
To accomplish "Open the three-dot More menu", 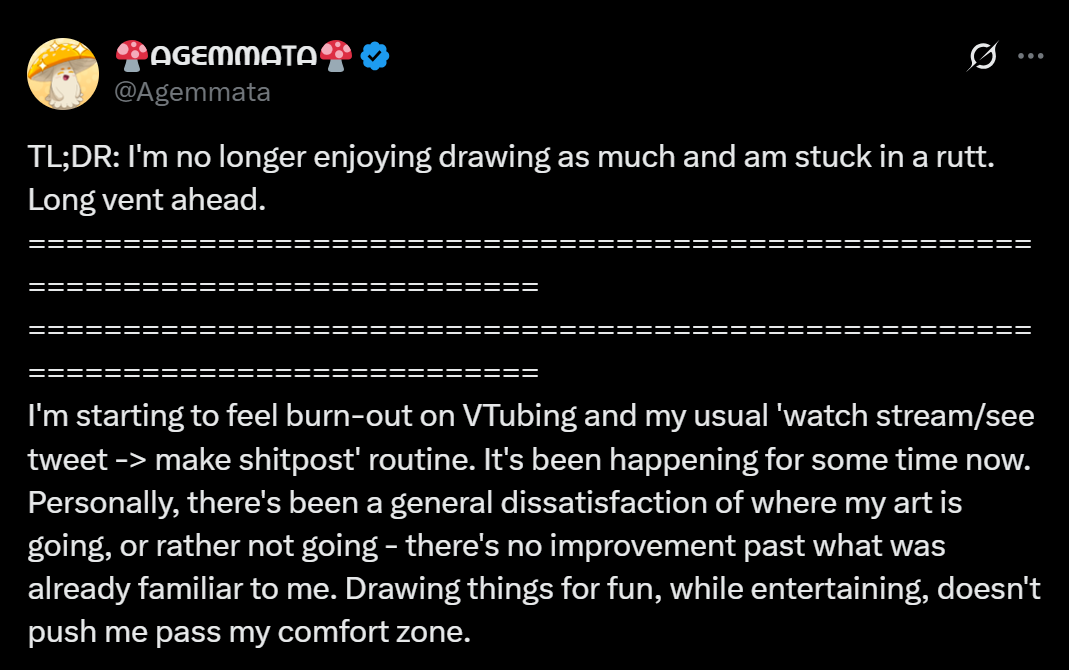I will pos(1030,56).
